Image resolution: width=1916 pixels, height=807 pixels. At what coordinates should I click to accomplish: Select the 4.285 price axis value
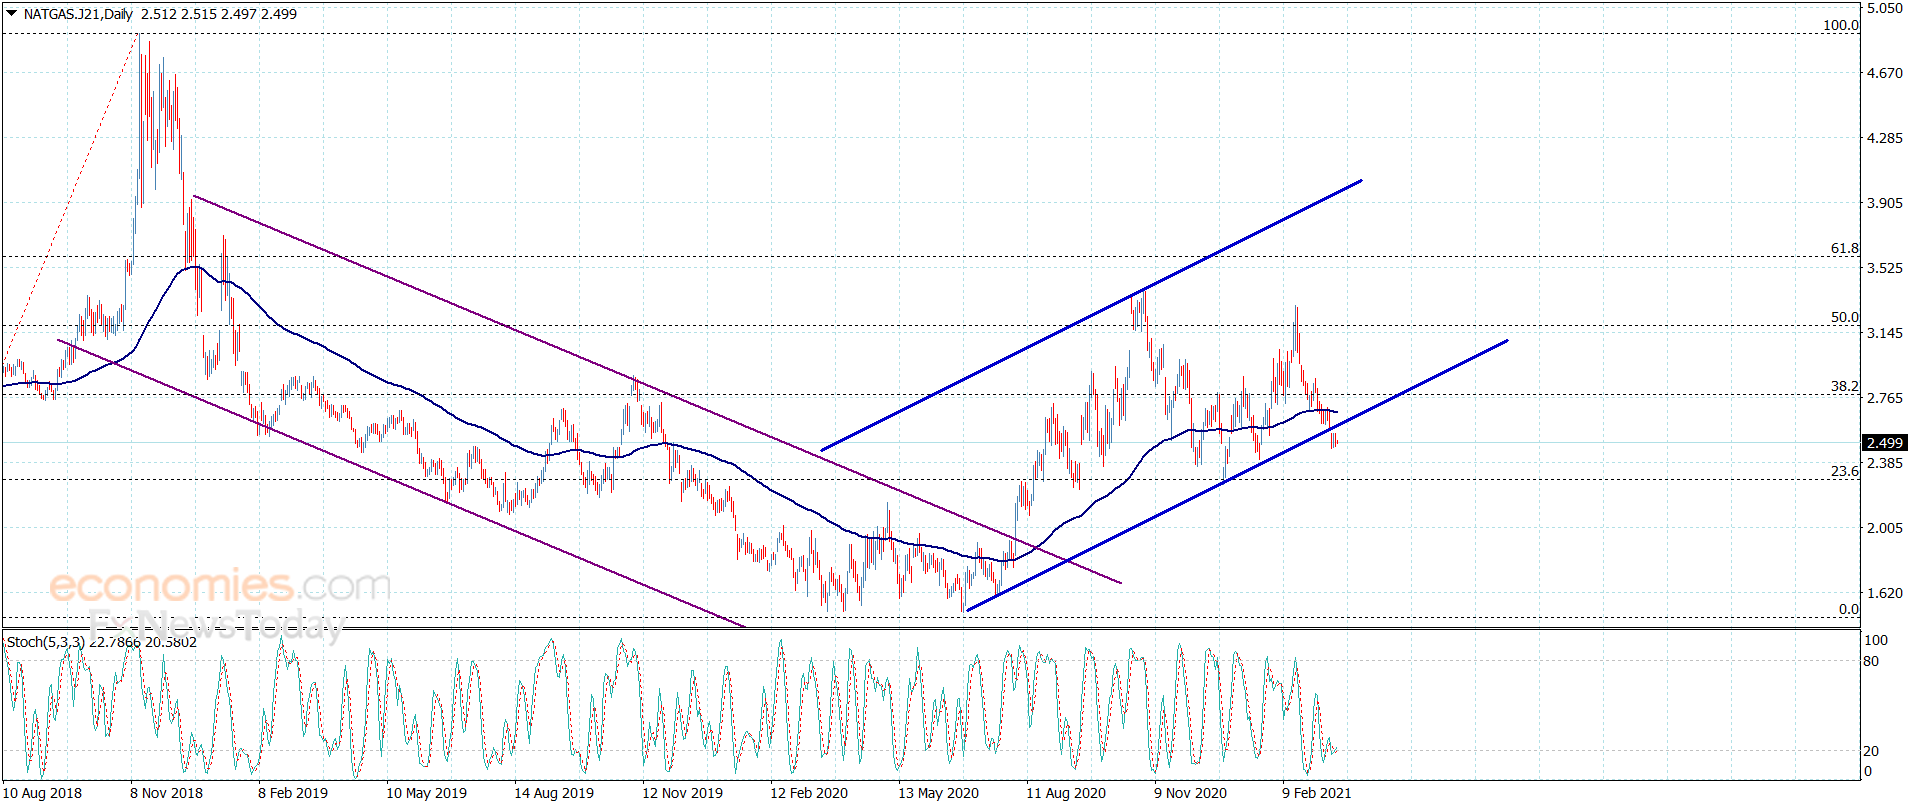coord(1885,138)
